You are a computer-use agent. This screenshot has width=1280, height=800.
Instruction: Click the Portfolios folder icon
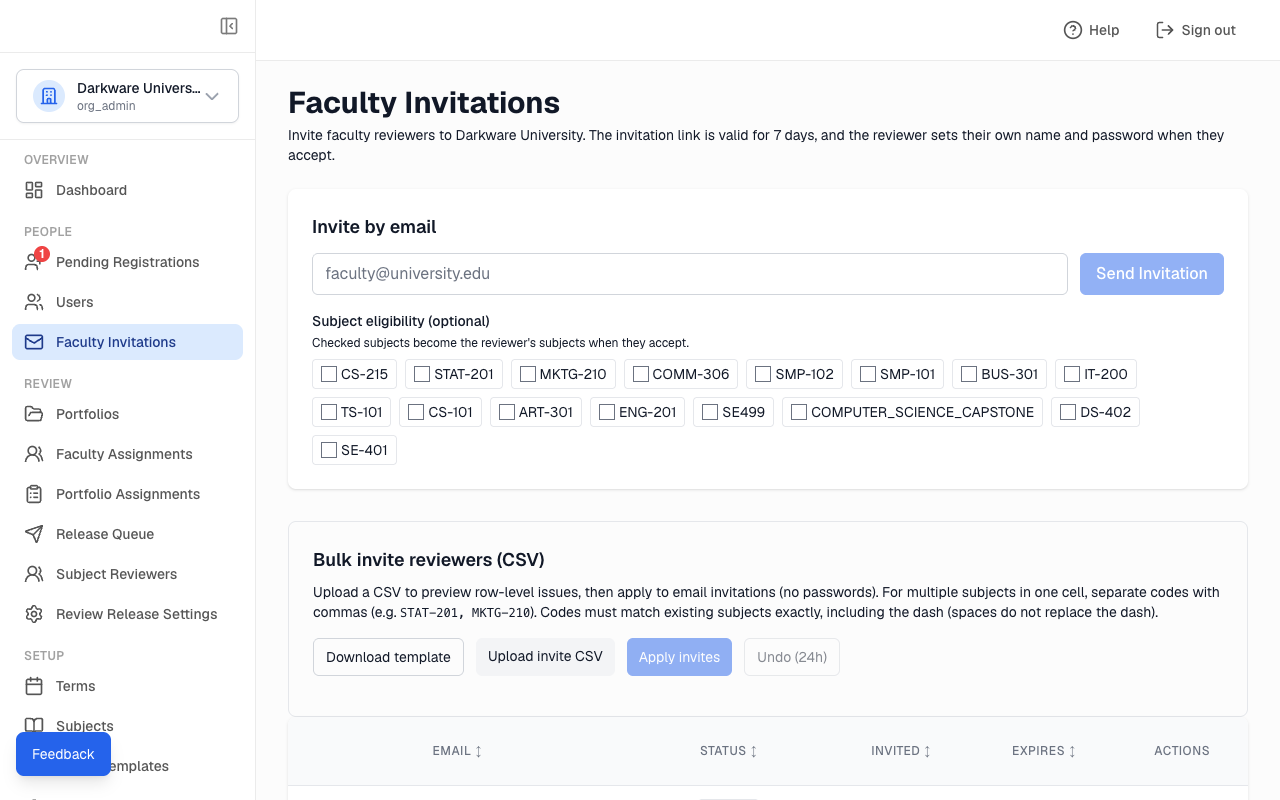click(x=34, y=414)
